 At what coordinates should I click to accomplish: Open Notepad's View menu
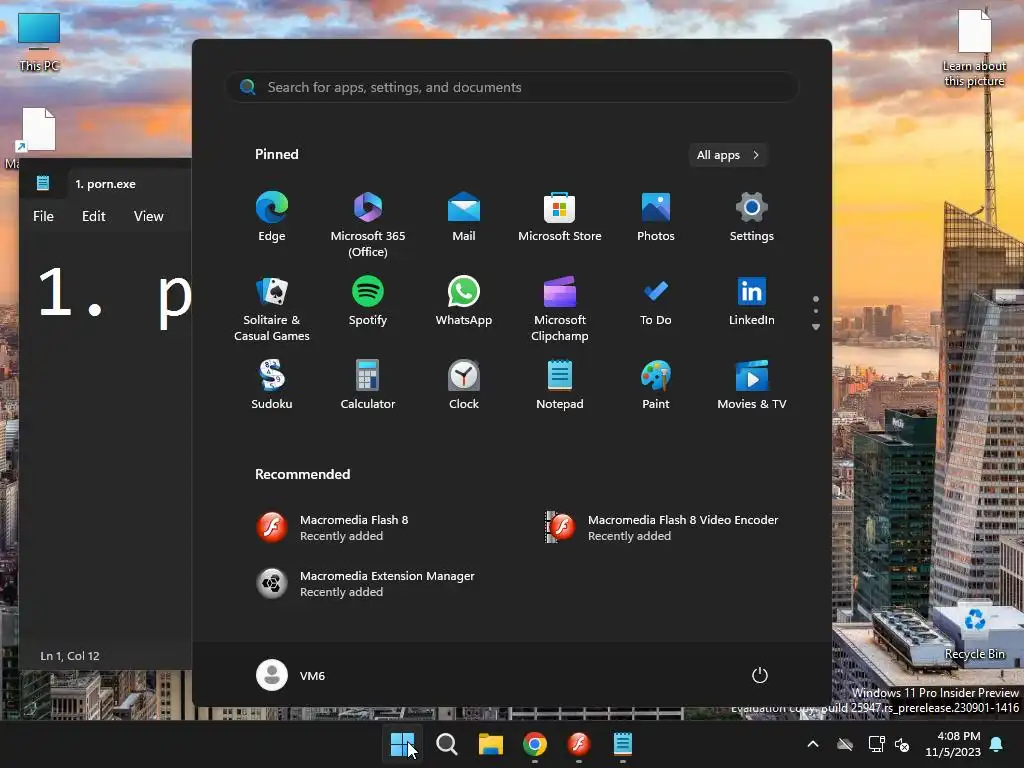pyautogui.click(x=148, y=216)
